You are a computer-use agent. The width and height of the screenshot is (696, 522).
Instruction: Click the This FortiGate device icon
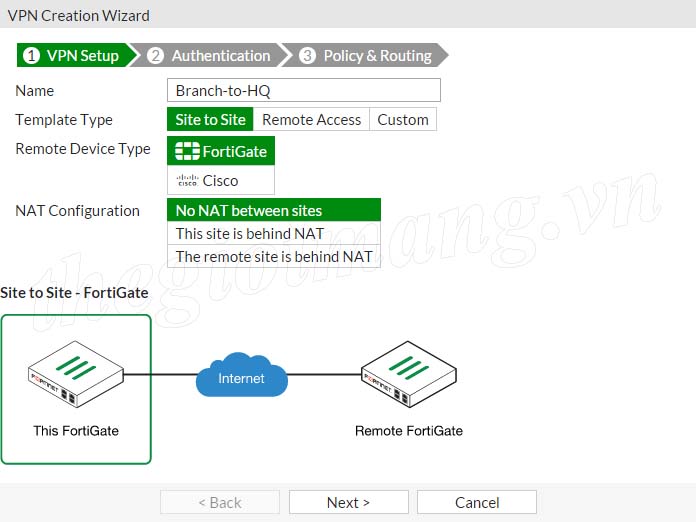pyautogui.click(x=75, y=376)
